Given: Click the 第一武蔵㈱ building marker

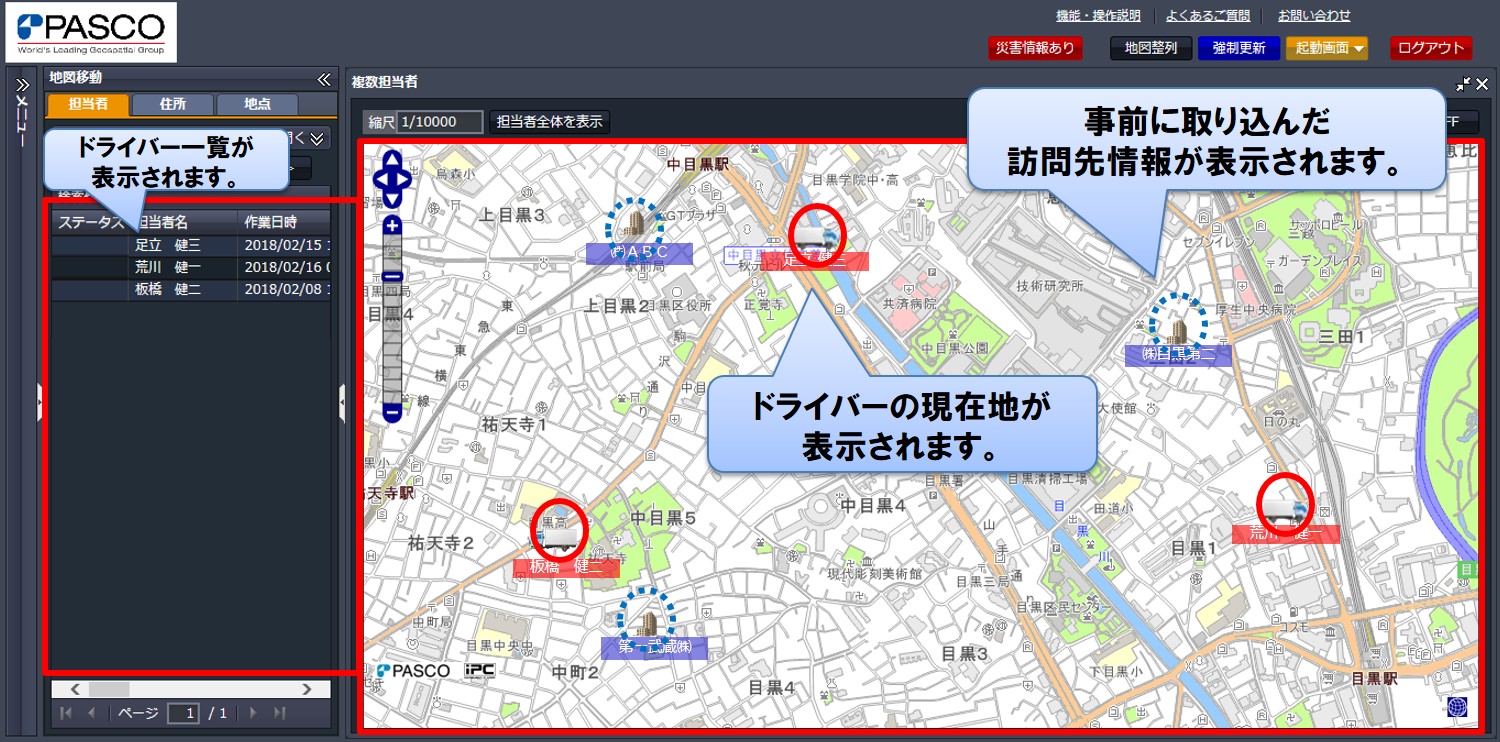Looking at the screenshot, I should coord(647,616).
